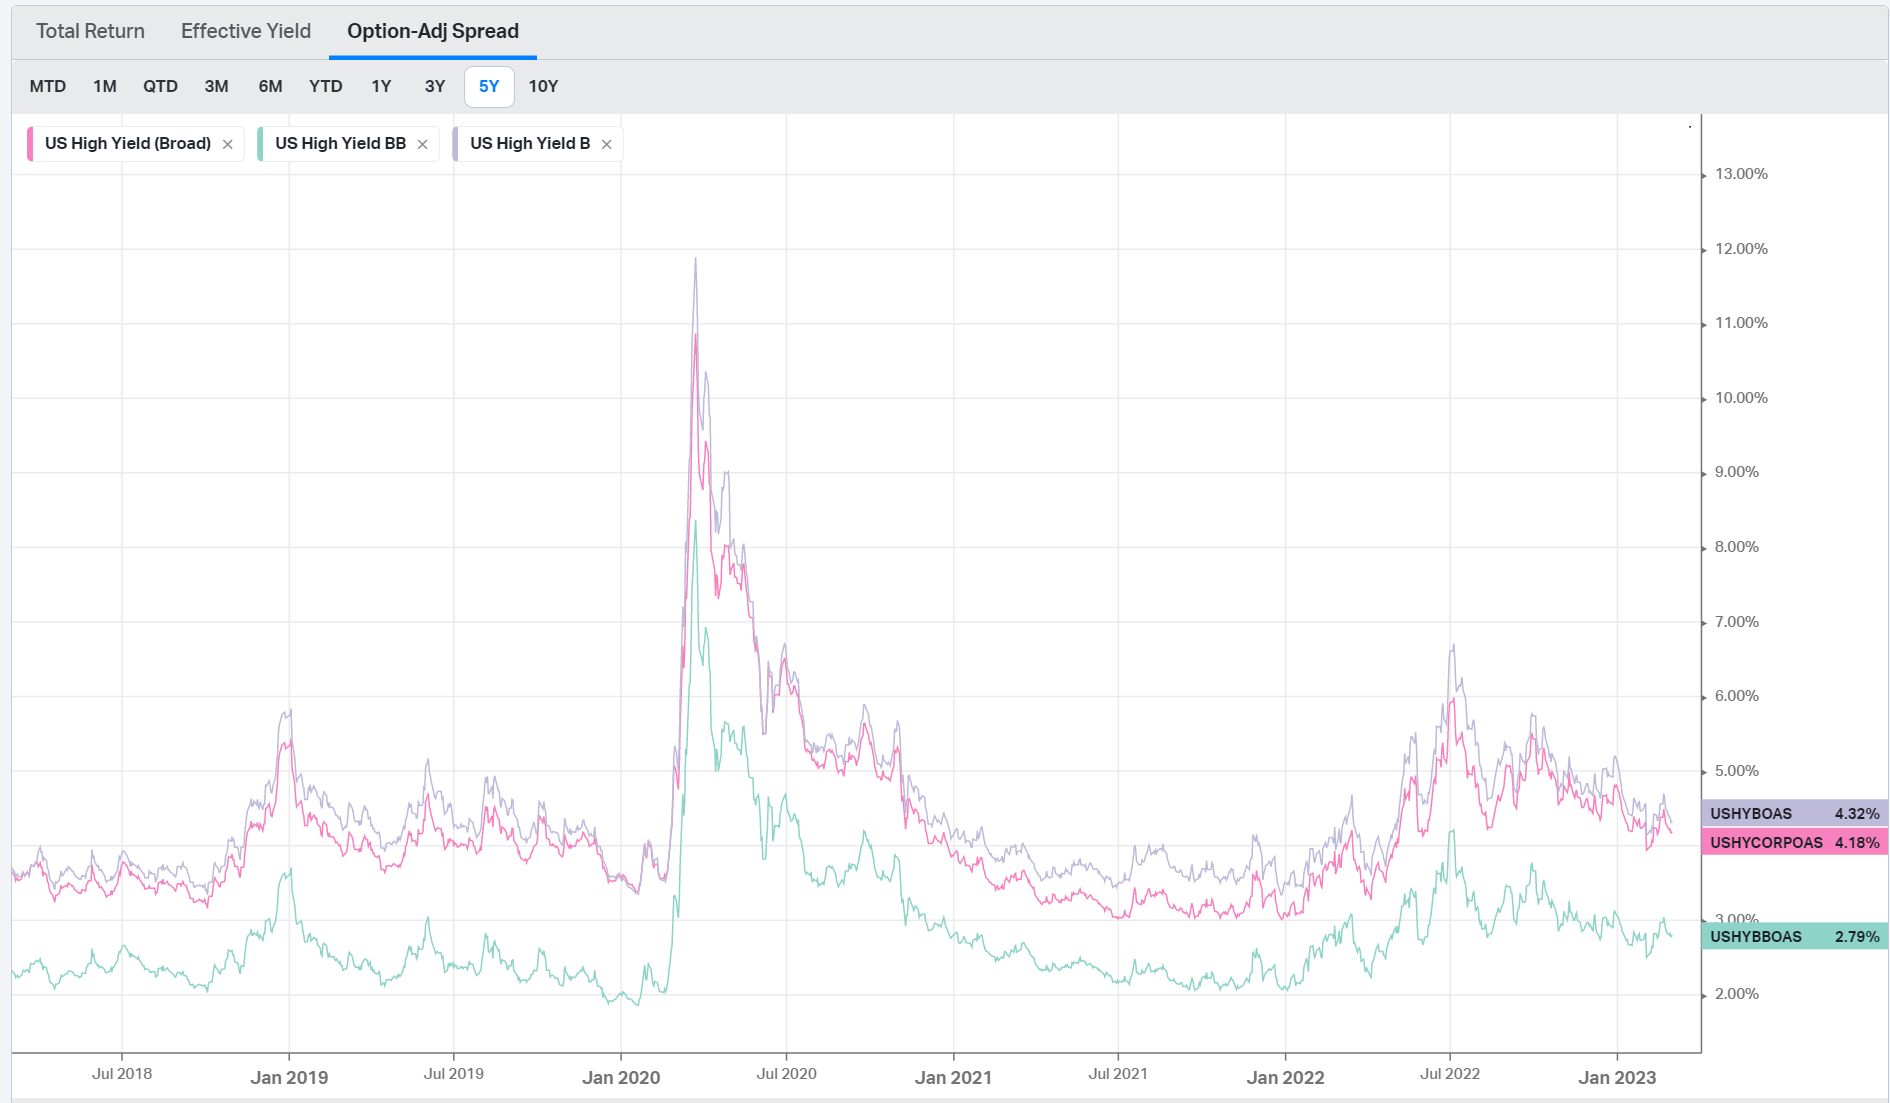This screenshot has width=1890, height=1103.
Task: Select the 10Y time range
Action: (544, 86)
